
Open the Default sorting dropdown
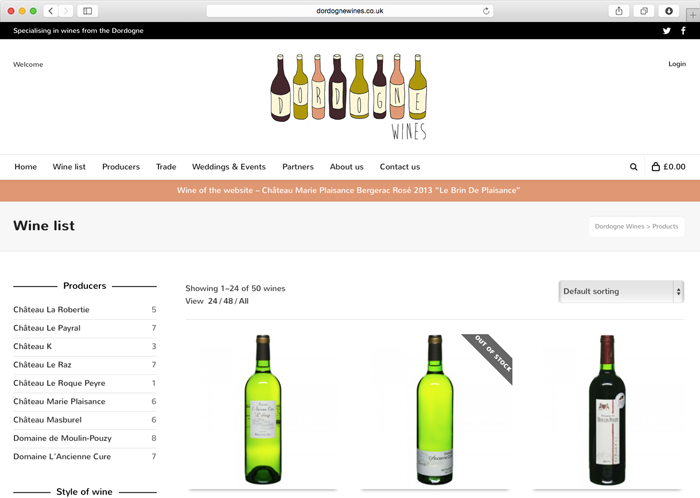pos(621,291)
